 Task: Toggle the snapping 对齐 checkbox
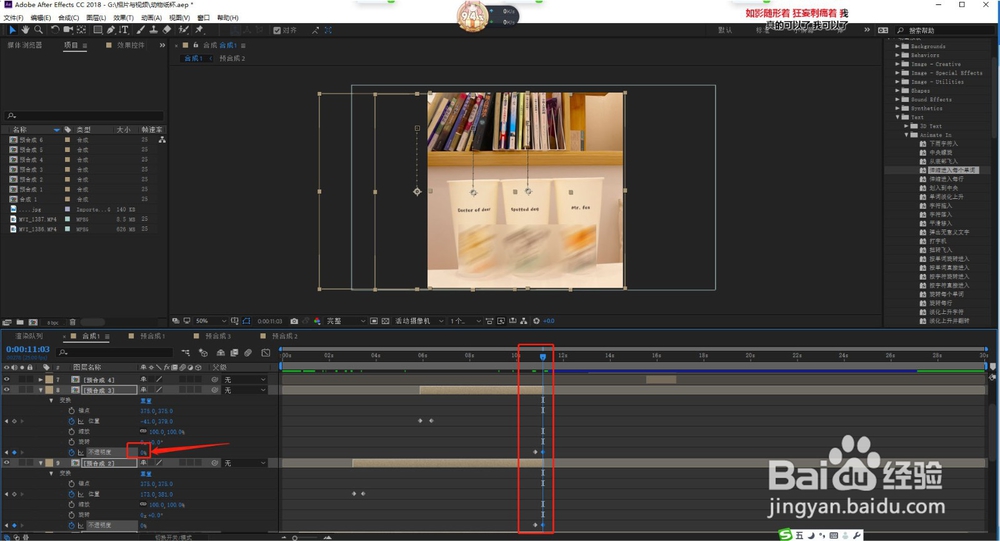(x=277, y=30)
